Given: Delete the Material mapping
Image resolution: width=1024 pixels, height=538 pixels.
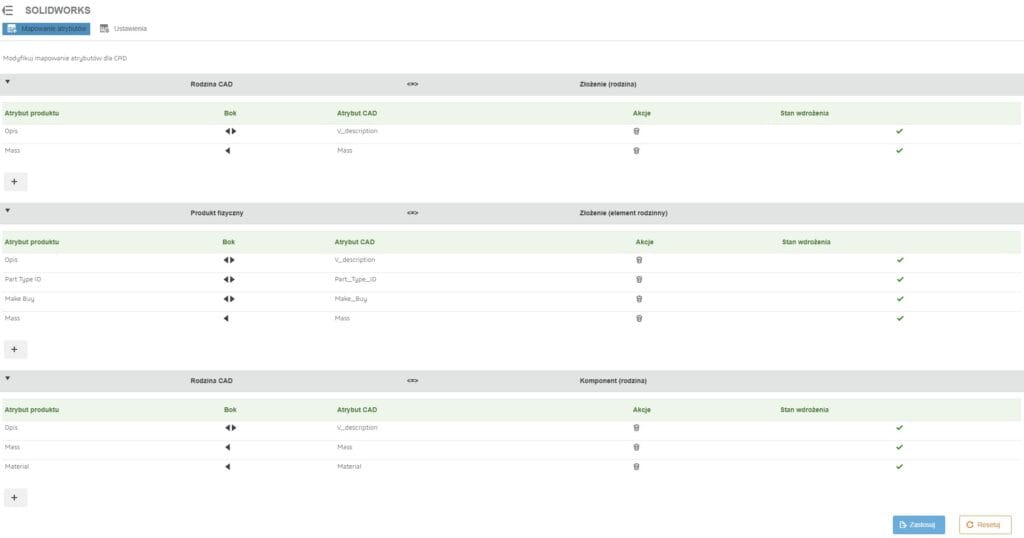Looking at the screenshot, I should [x=636, y=467].
